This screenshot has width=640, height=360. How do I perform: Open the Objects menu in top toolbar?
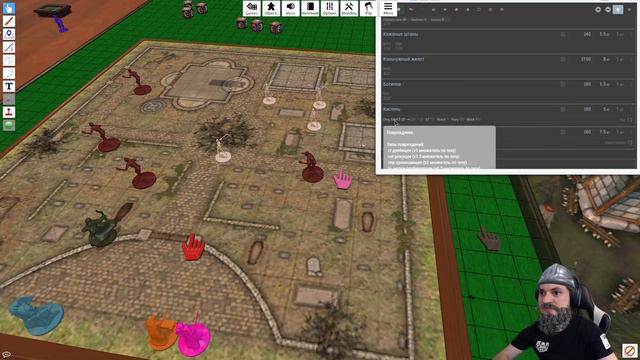pos(271,8)
